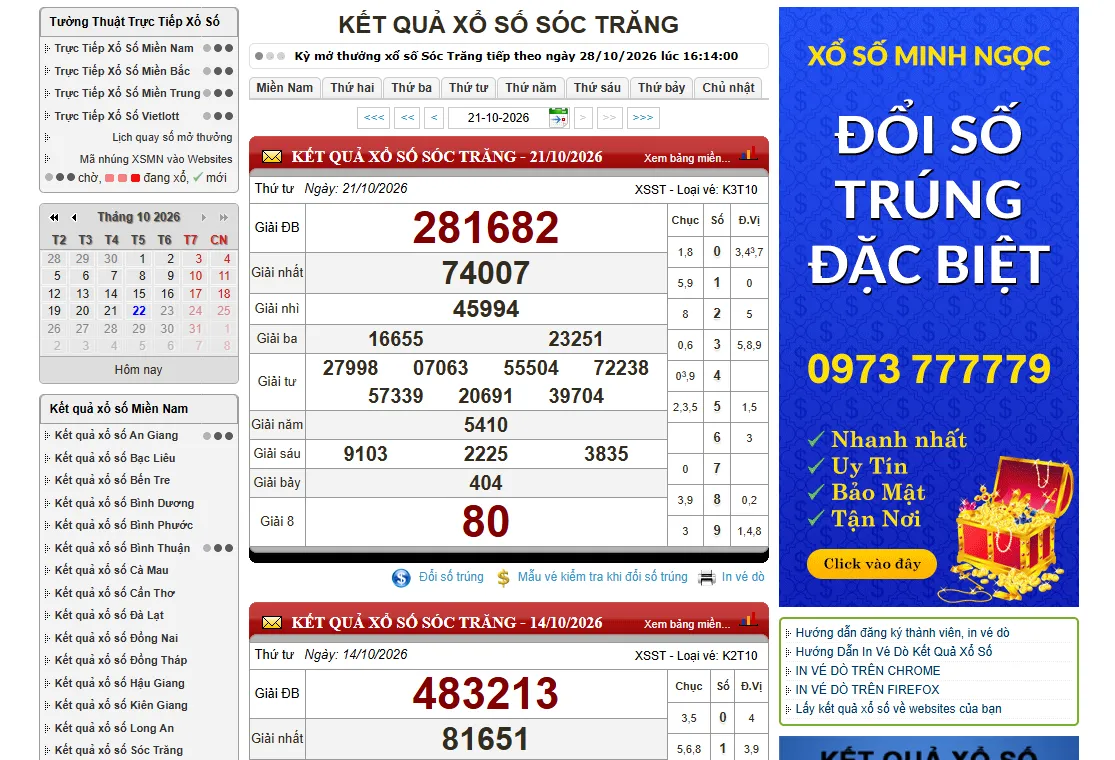Open Lấy kết quả xổ số về websites link
Screen dimensions: 1115x760
(x=898, y=709)
